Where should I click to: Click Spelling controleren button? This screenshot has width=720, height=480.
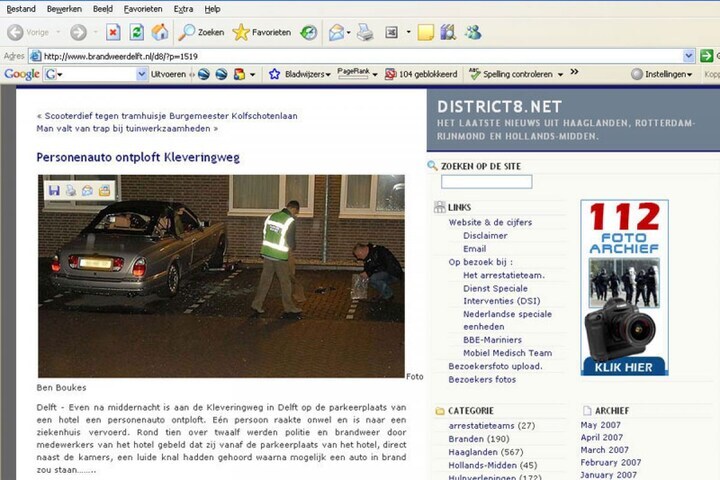click(511, 74)
